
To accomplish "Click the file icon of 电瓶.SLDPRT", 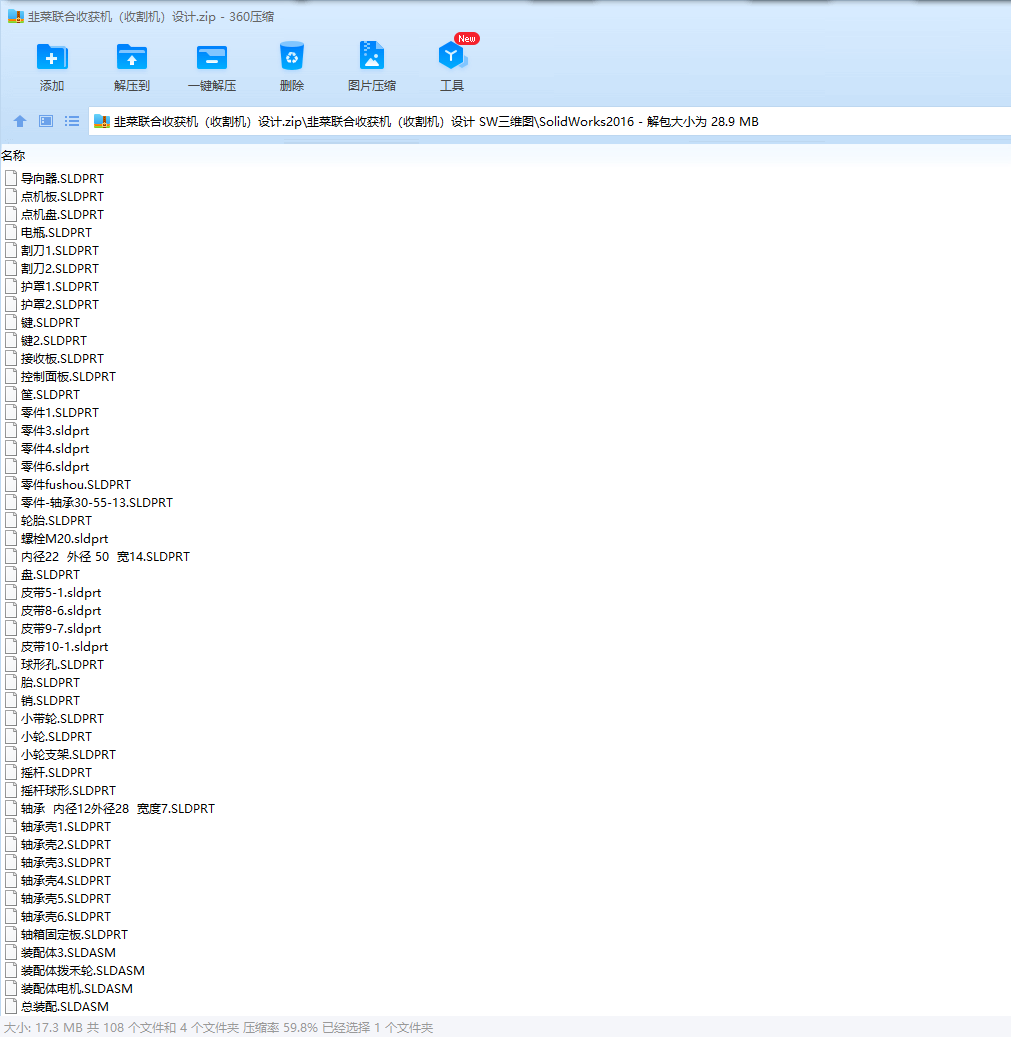I will click(11, 232).
